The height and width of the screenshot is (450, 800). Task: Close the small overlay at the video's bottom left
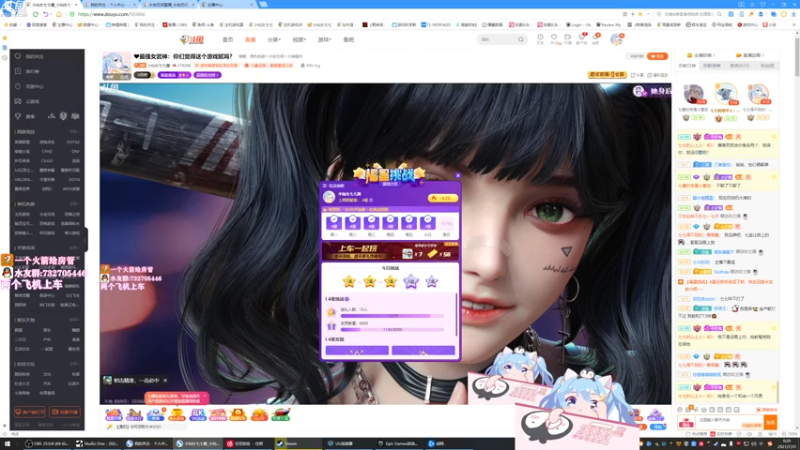[x=165, y=380]
